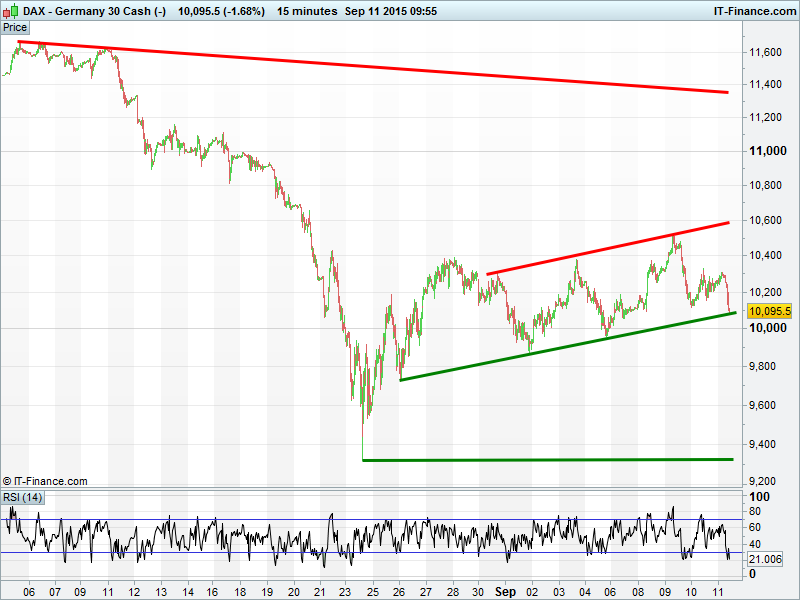Click the yellow 10,095.5 current price tag
Screen dimensions: 800x600
pyautogui.click(x=769, y=311)
